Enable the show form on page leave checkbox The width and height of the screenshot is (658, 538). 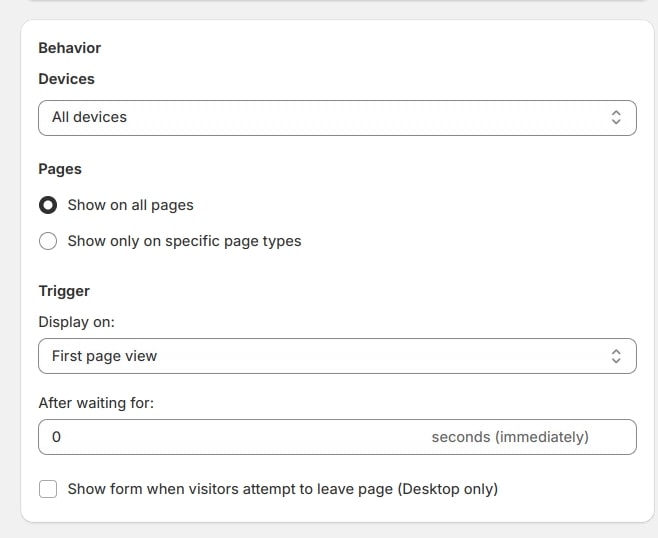tap(47, 489)
